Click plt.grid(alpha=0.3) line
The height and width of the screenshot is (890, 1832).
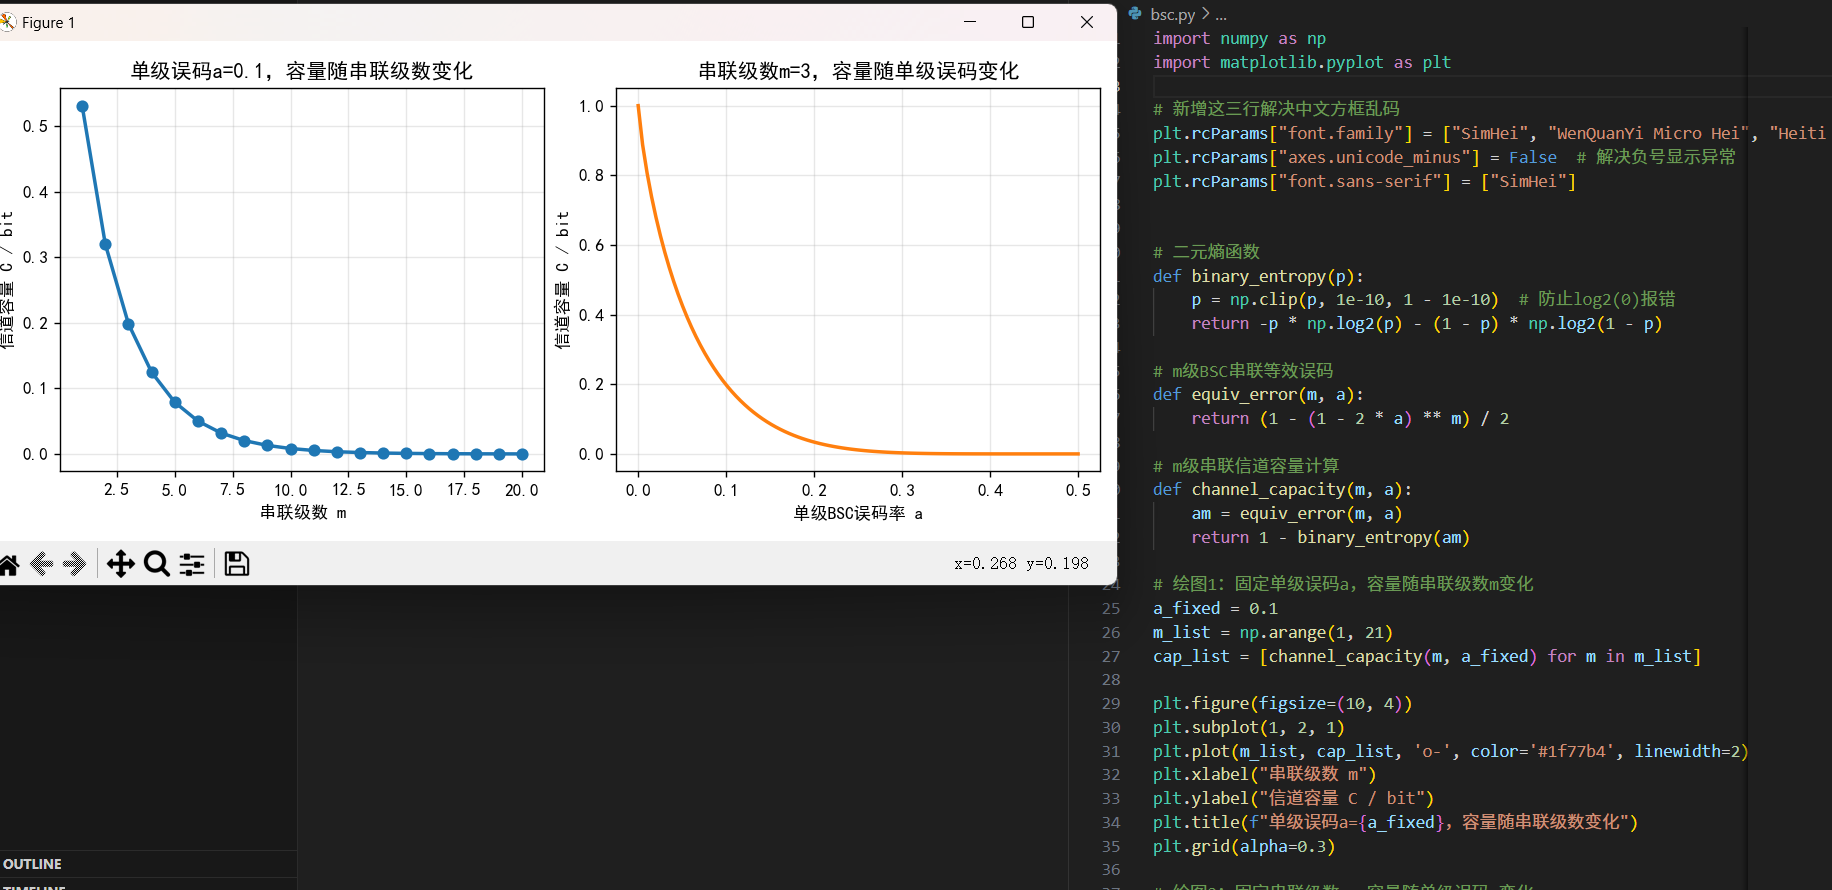click(x=1244, y=846)
